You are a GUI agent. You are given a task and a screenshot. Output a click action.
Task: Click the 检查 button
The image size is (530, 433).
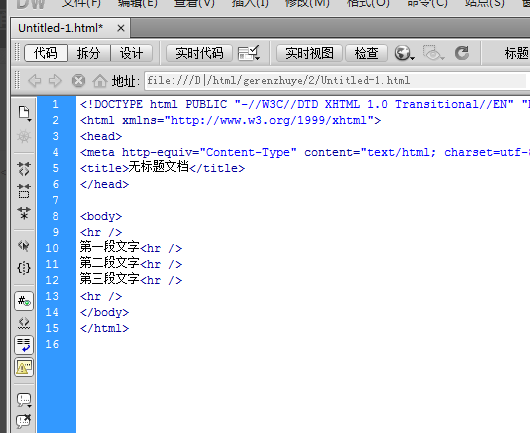coord(366,53)
